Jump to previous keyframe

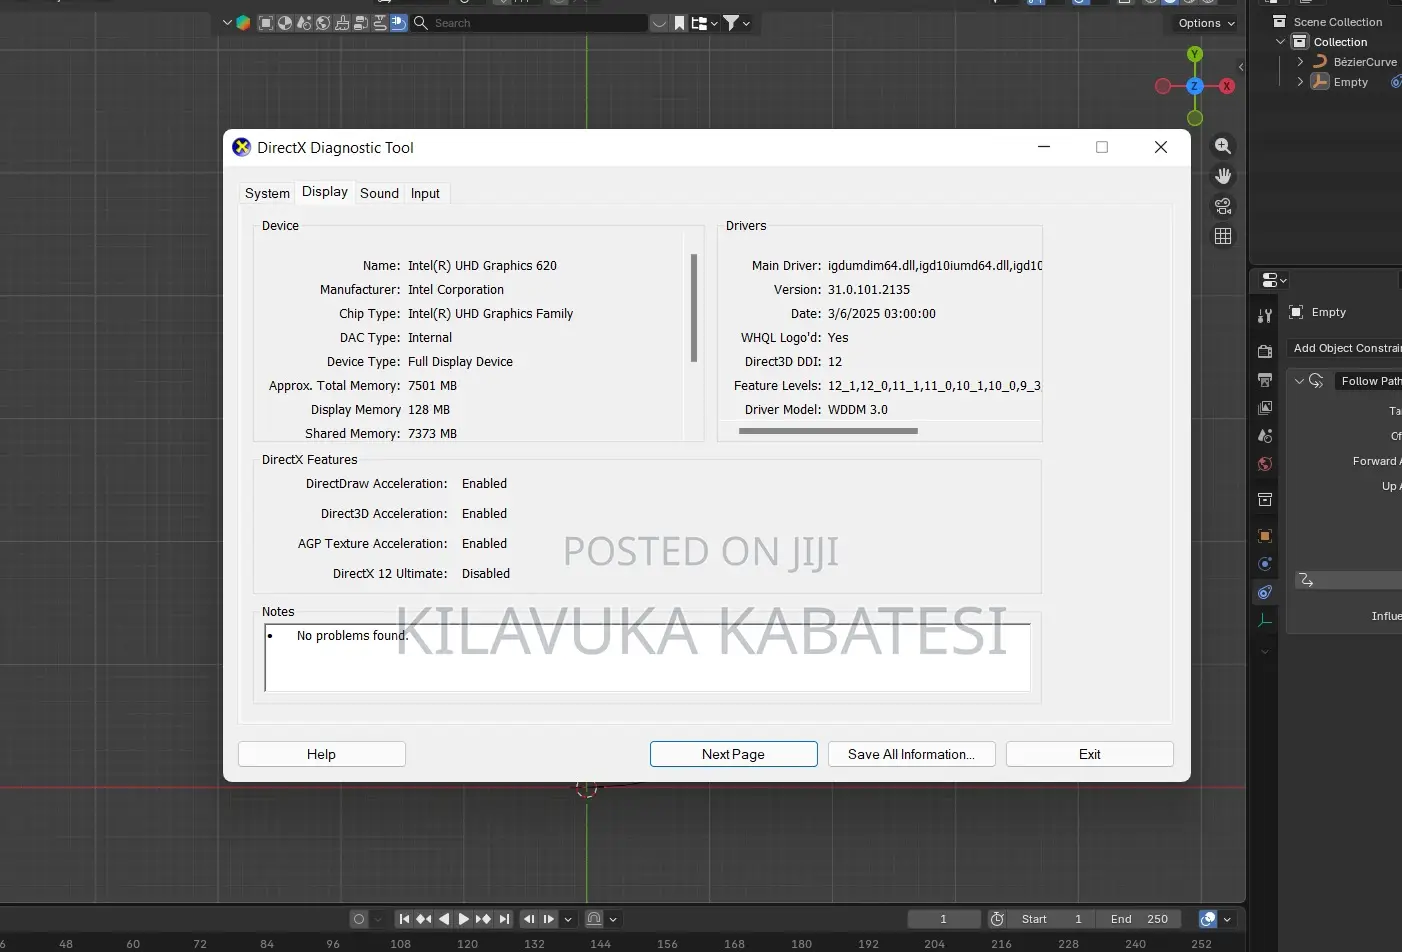424,919
